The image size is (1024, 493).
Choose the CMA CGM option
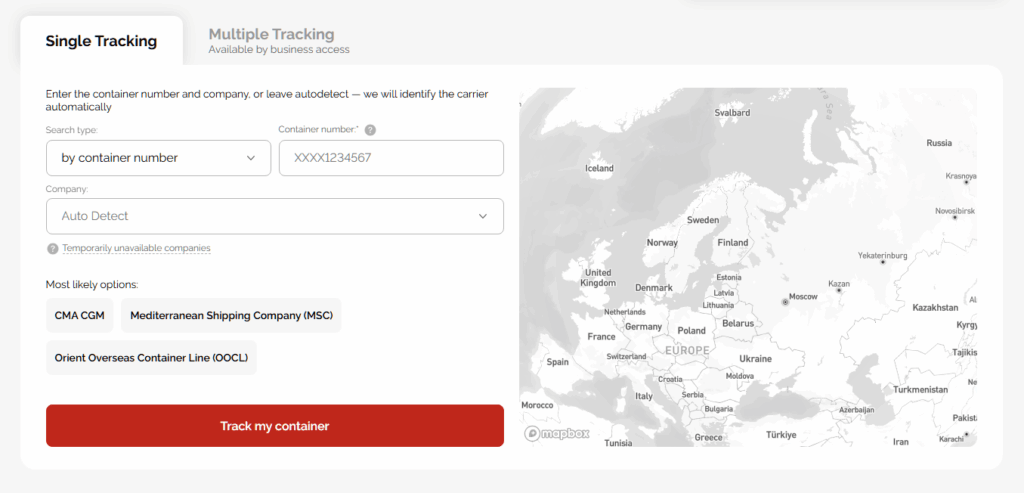pyautogui.click(x=80, y=316)
